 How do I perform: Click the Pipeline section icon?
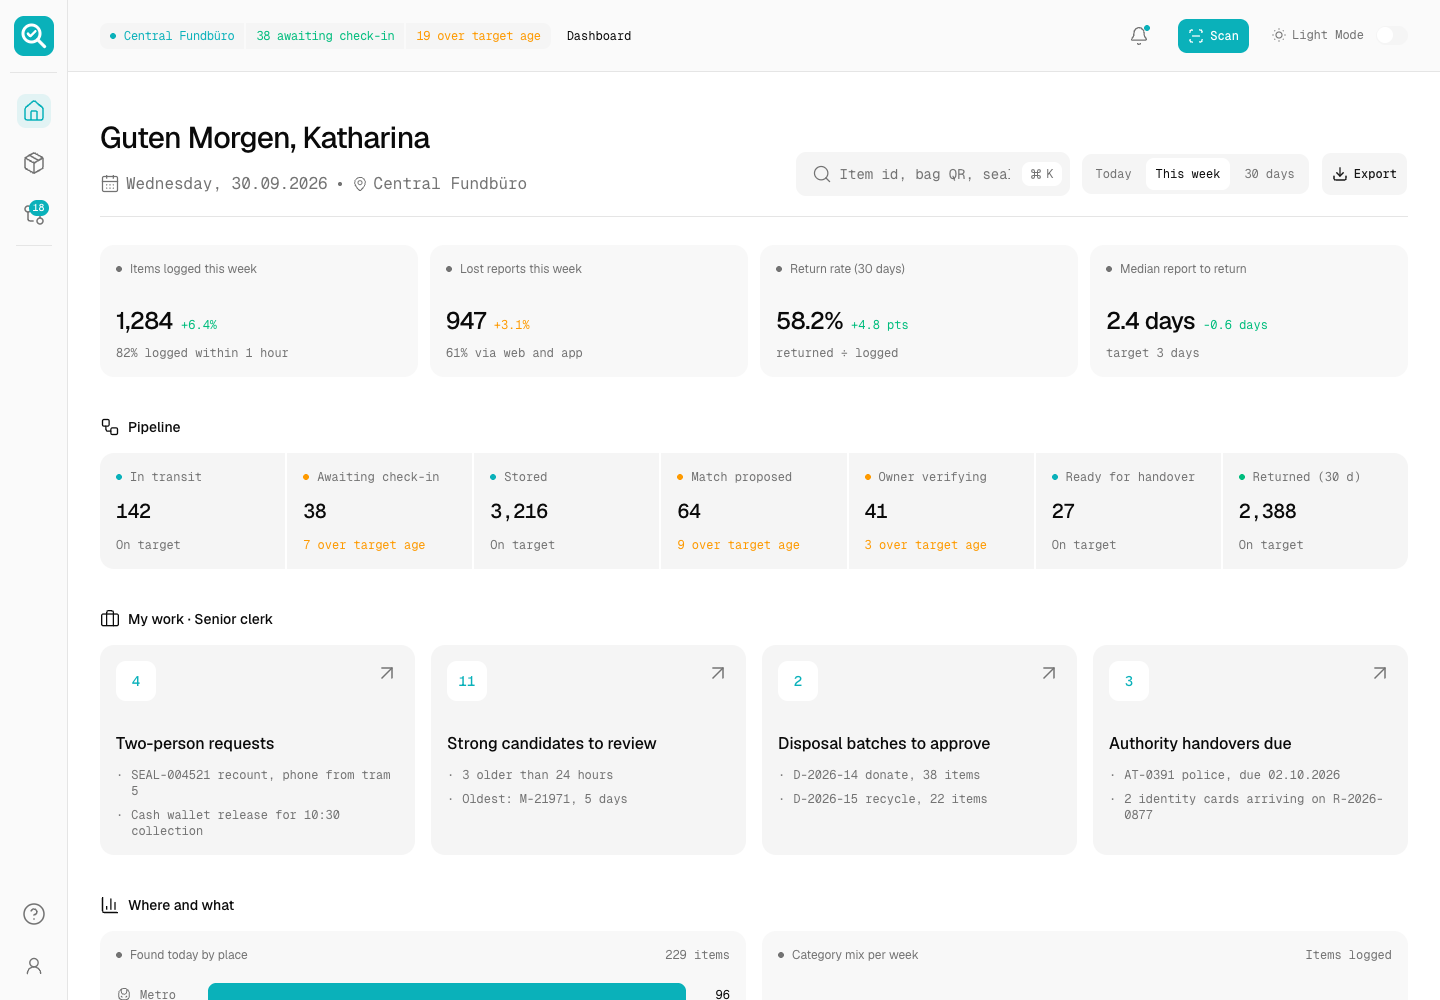coord(110,427)
